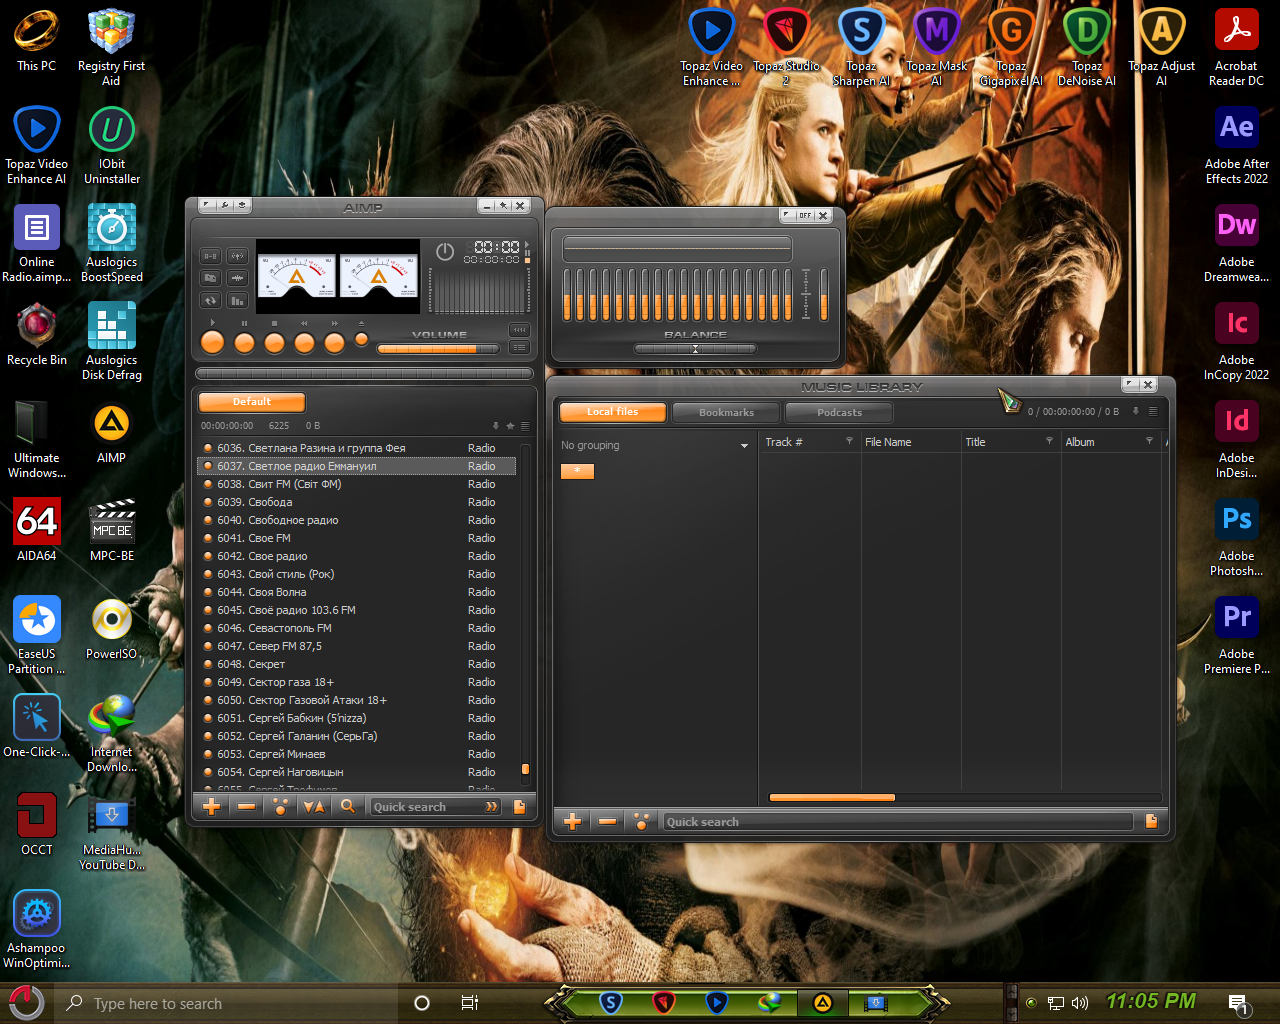This screenshot has height=1024, width=1280.
Task: Pin AIMP window on top
Action: pos(503,206)
